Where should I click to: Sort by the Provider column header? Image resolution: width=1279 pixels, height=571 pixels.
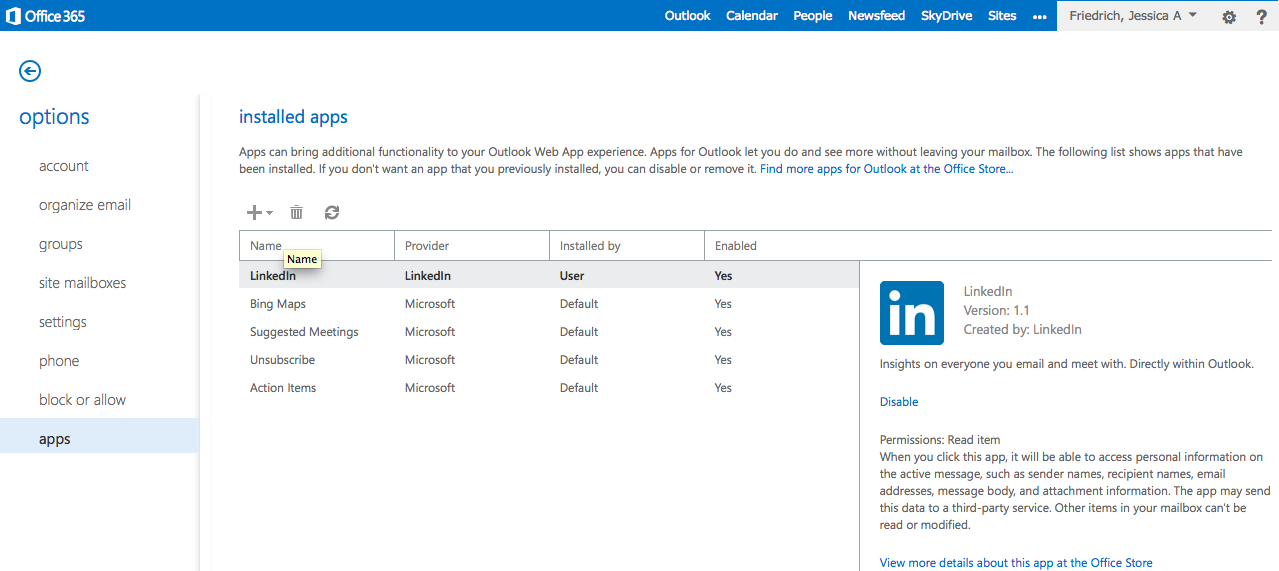[x=427, y=246]
